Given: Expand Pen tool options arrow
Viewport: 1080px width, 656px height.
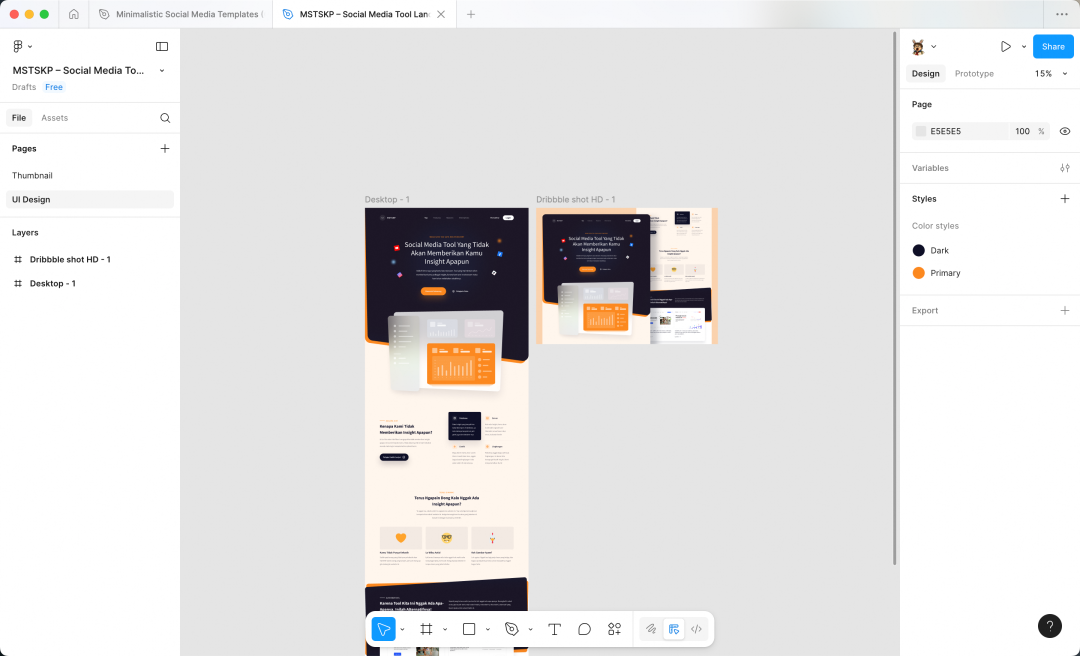Looking at the screenshot, I should [530, 628].
